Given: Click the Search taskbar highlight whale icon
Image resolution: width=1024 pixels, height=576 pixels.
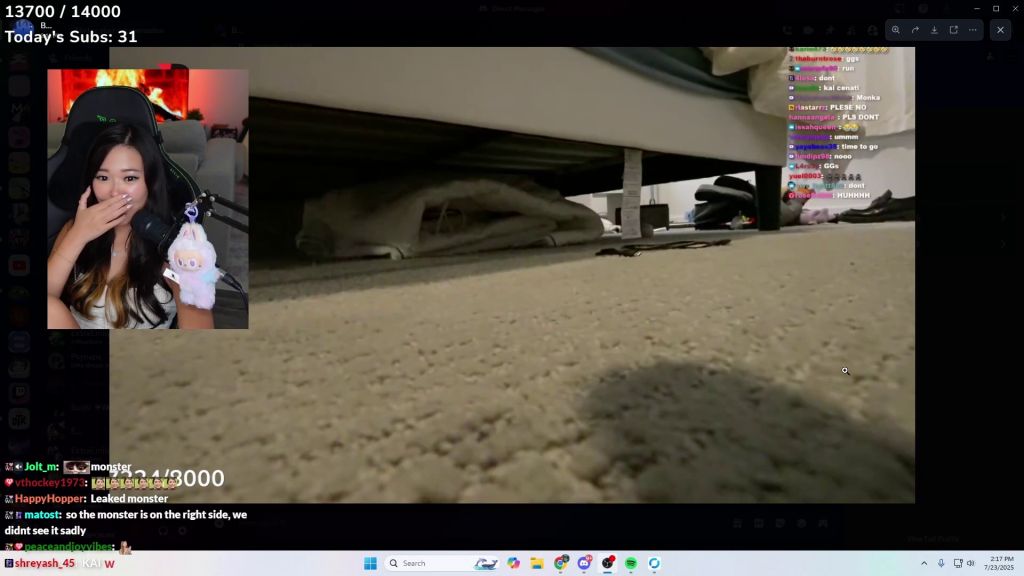Looking at the screenshot, I should [486, 563].
